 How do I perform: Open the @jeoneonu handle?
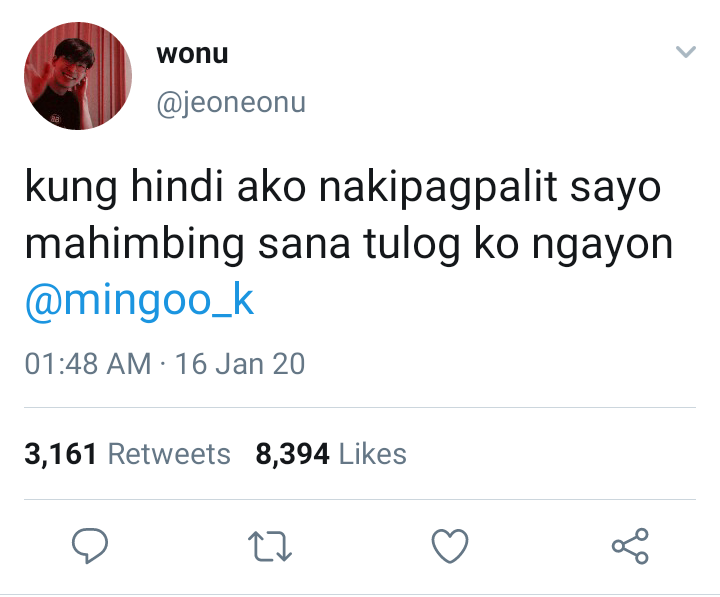pos(231,103)
